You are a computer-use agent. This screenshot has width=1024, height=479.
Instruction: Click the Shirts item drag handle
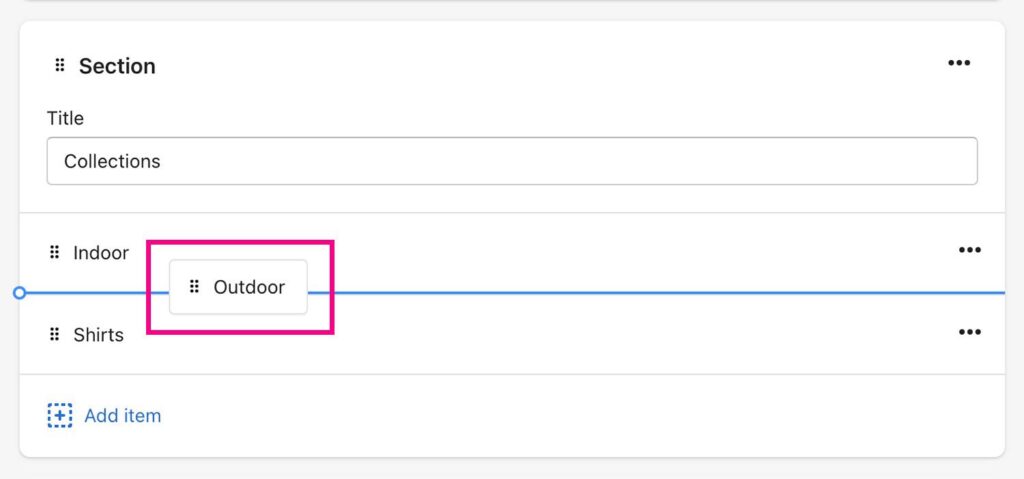coord(55,335)
